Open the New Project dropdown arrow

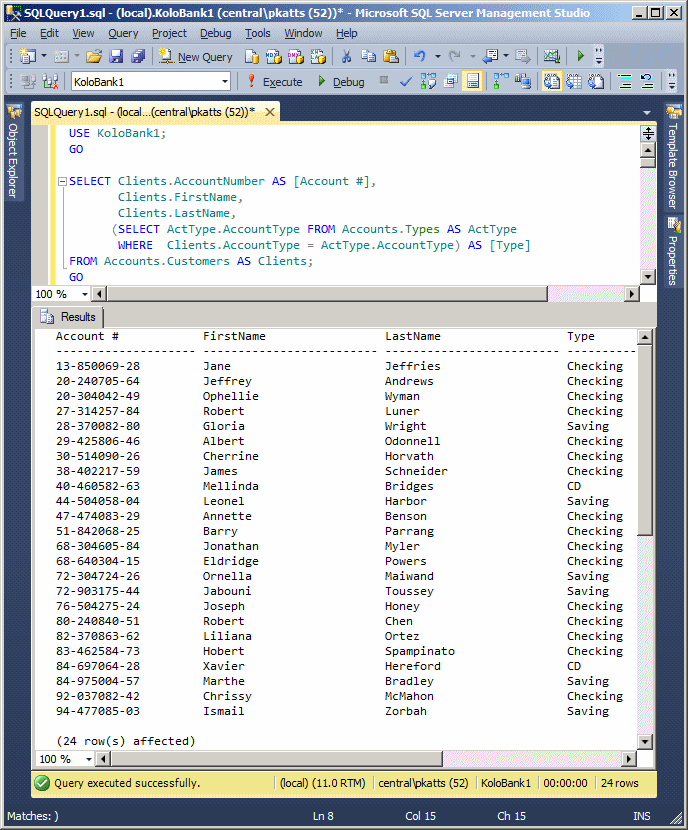[x=43, y=56]
